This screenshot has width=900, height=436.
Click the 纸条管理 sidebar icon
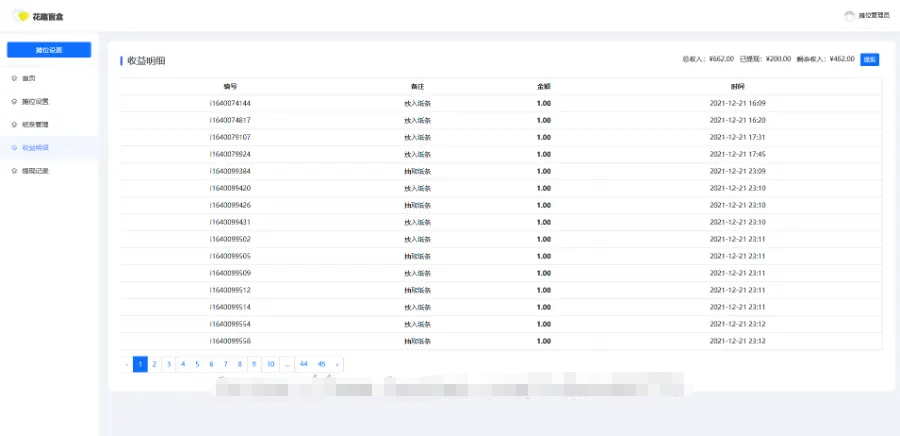point(13,124)
